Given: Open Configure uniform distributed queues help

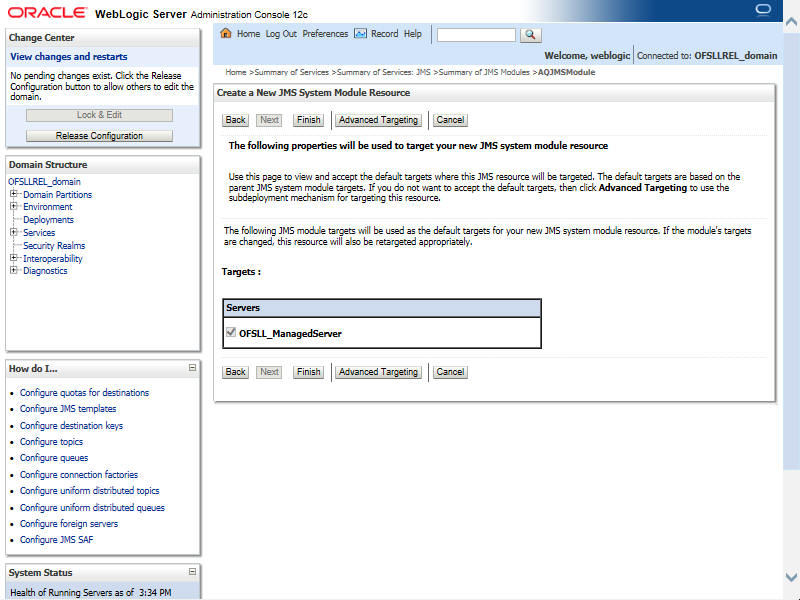Looking at the screenshot, I should (x=92, y=508).
